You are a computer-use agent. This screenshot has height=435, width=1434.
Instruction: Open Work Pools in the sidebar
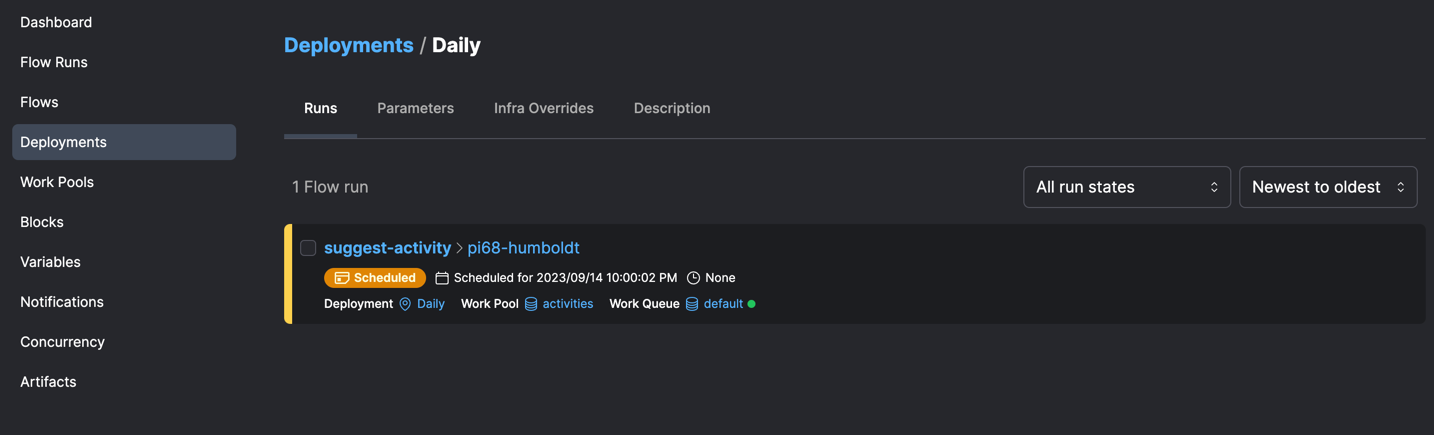pos(57,182)
